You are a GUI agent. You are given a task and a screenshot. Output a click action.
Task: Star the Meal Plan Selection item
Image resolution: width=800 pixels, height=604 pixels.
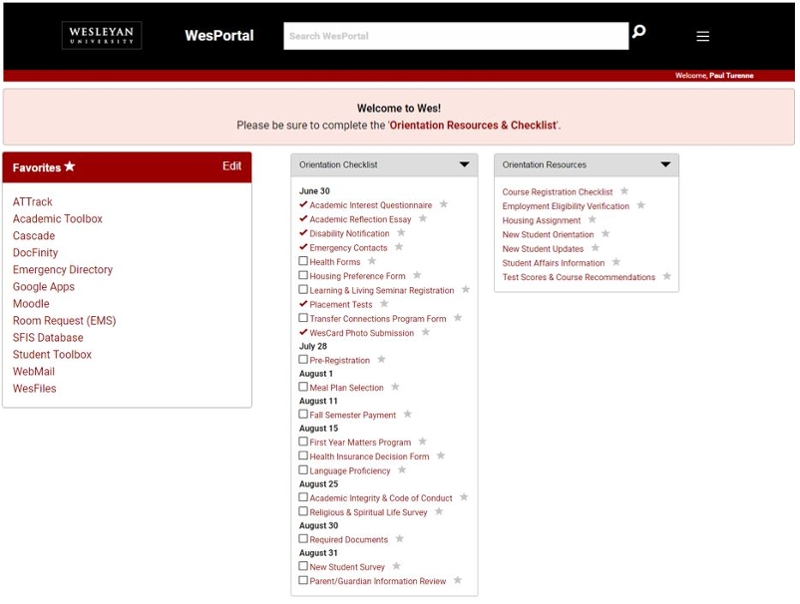pyautogui.click(x=395, y=387)
